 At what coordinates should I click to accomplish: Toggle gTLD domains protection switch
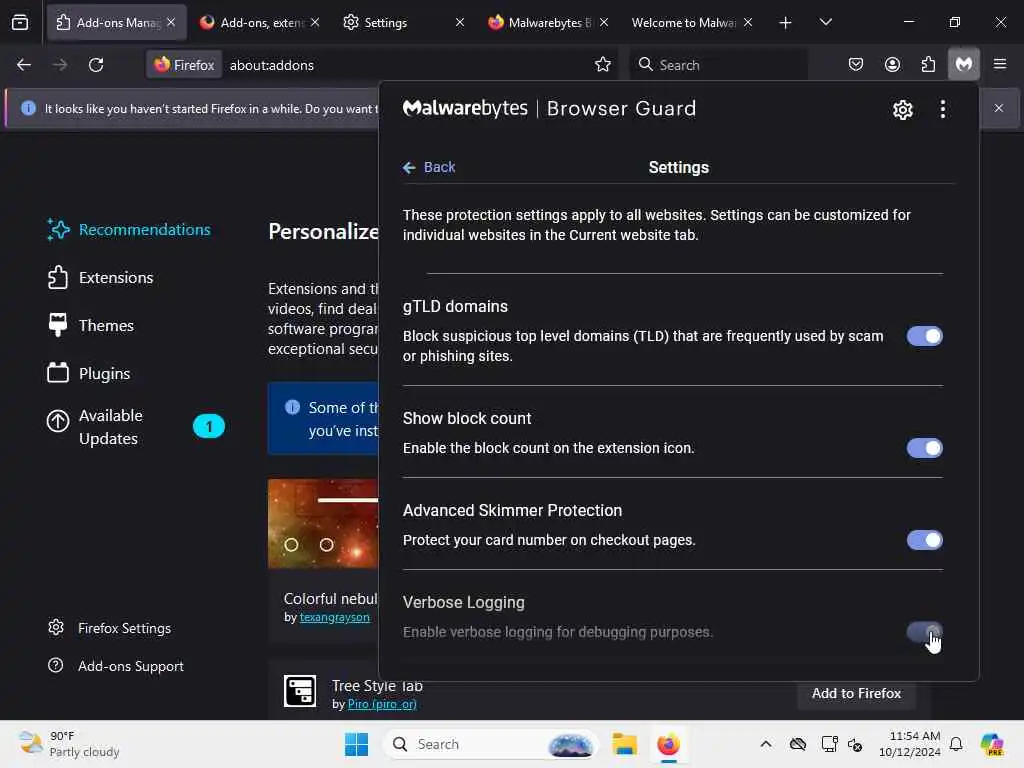point(924,336)
